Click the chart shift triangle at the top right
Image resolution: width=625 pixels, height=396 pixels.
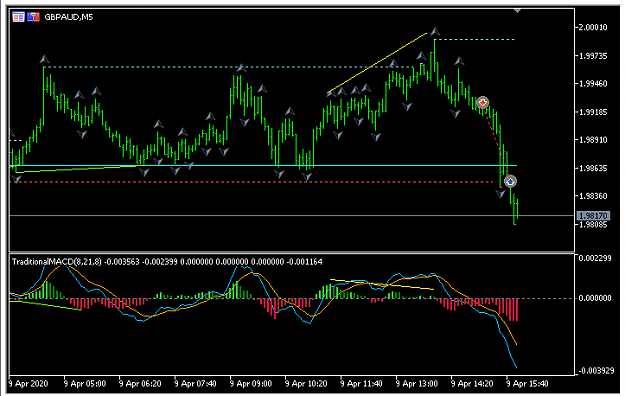[517, 11]
